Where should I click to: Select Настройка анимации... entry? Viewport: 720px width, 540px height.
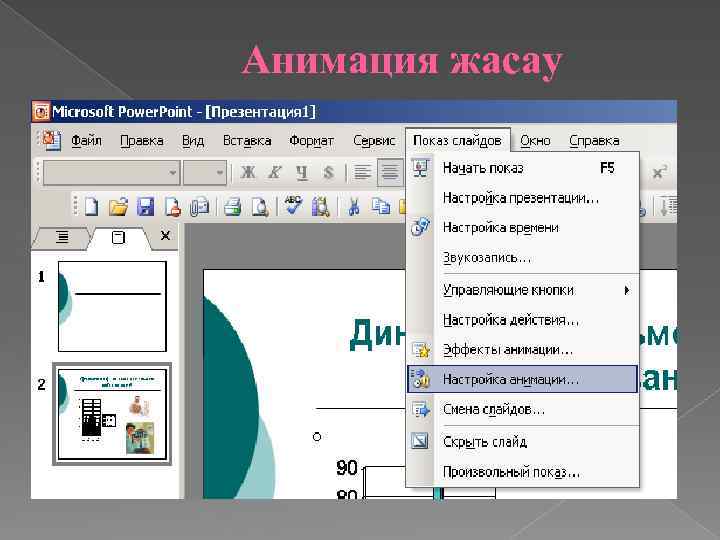coord(523,379)
